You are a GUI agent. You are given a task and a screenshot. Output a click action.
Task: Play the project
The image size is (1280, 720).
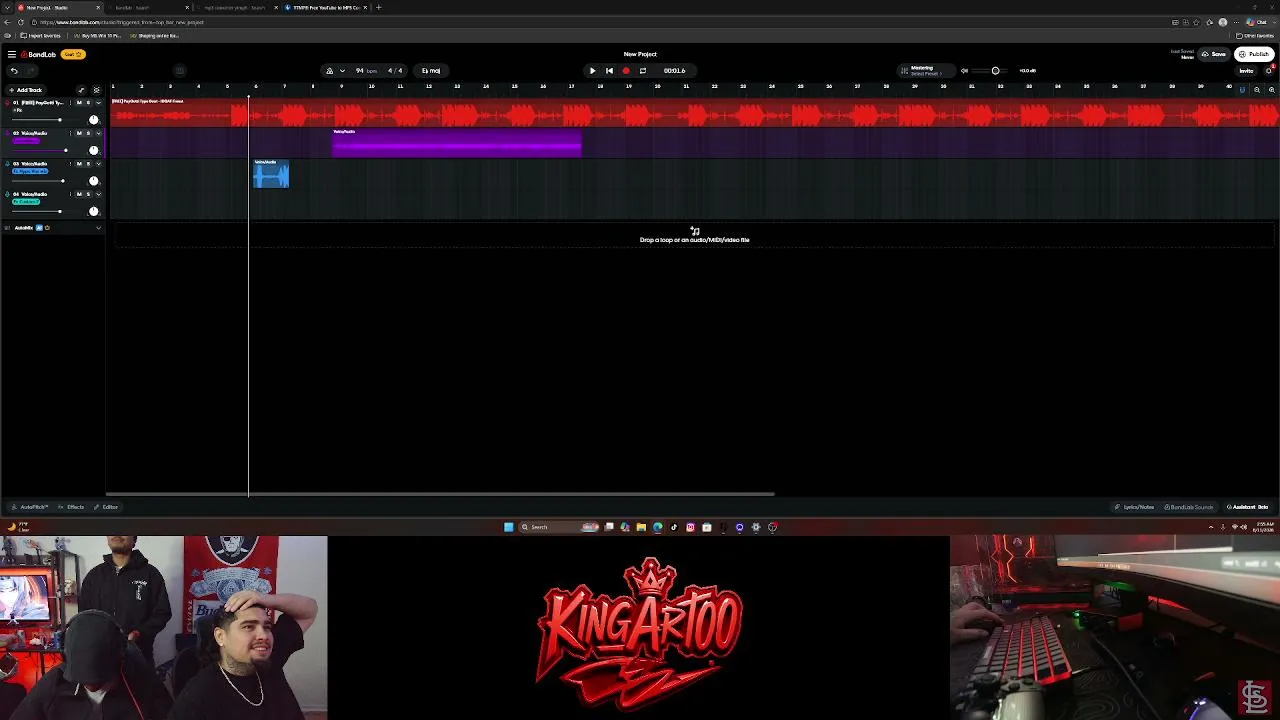click(x=592, y=71)
